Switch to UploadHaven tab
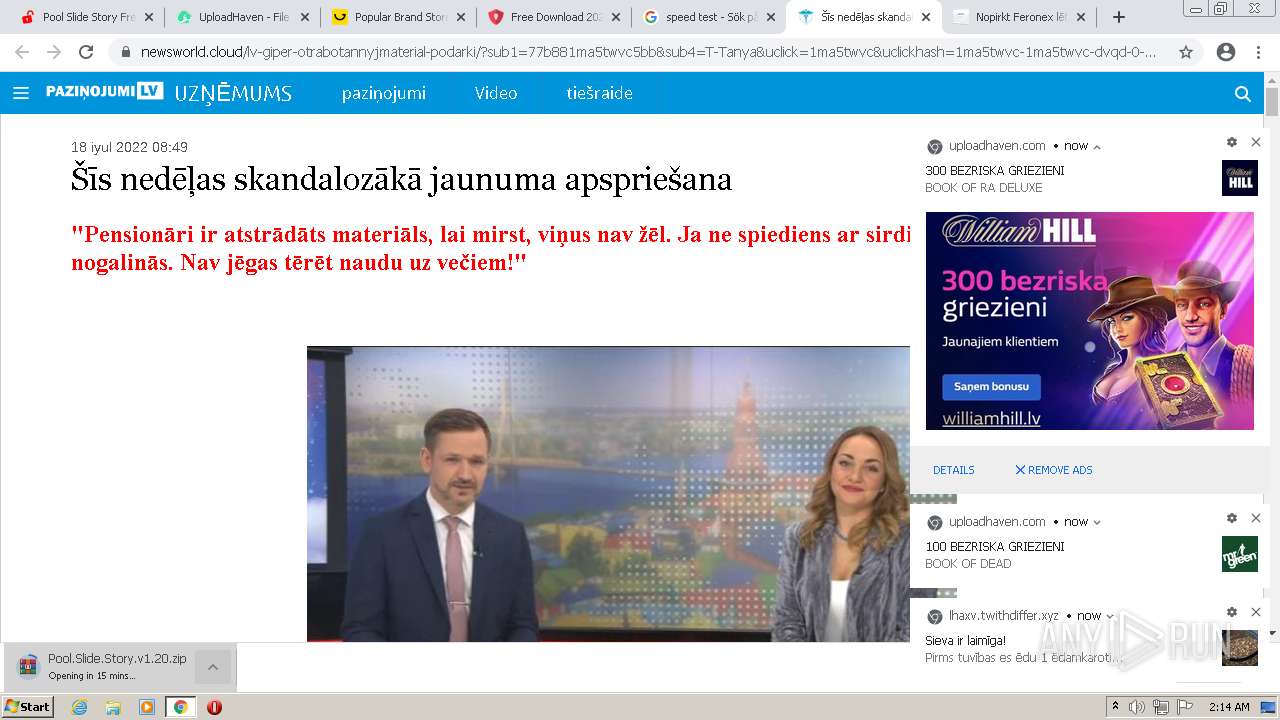The height and width of the screenshot is (720, 1280). click(244, 17)
